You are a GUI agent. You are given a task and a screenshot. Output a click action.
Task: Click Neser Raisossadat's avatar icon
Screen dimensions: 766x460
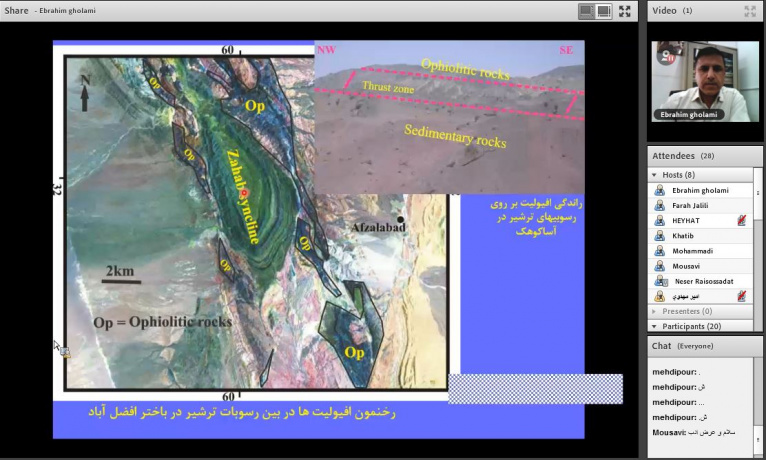(660, 282)
